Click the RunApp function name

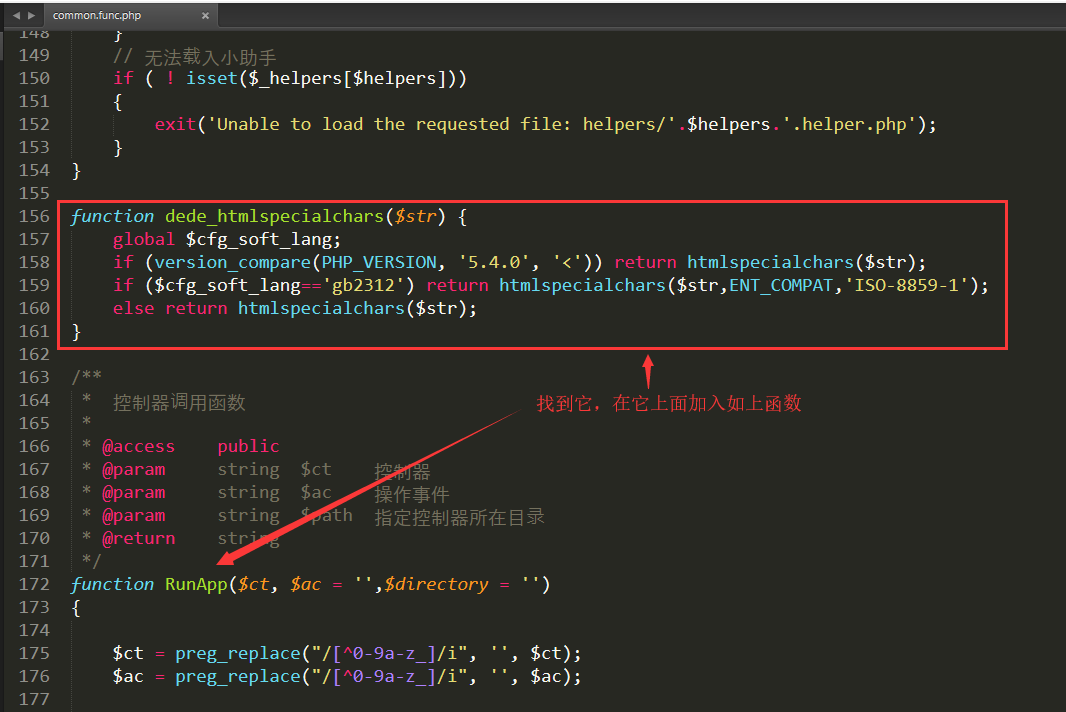pyautogui.click(x=196, y=584)
